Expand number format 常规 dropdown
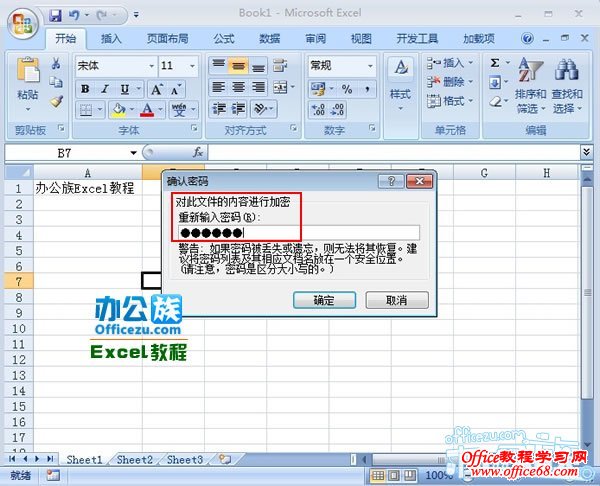 coord(370,66)
